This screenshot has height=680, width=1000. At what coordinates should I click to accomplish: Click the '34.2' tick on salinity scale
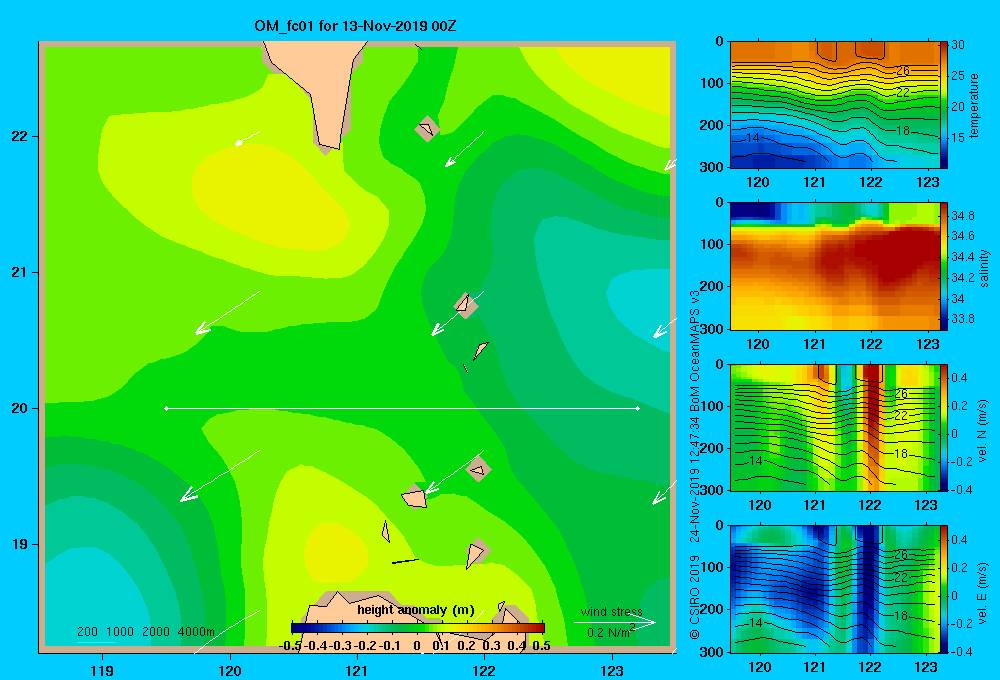click(x=962, y=278)
